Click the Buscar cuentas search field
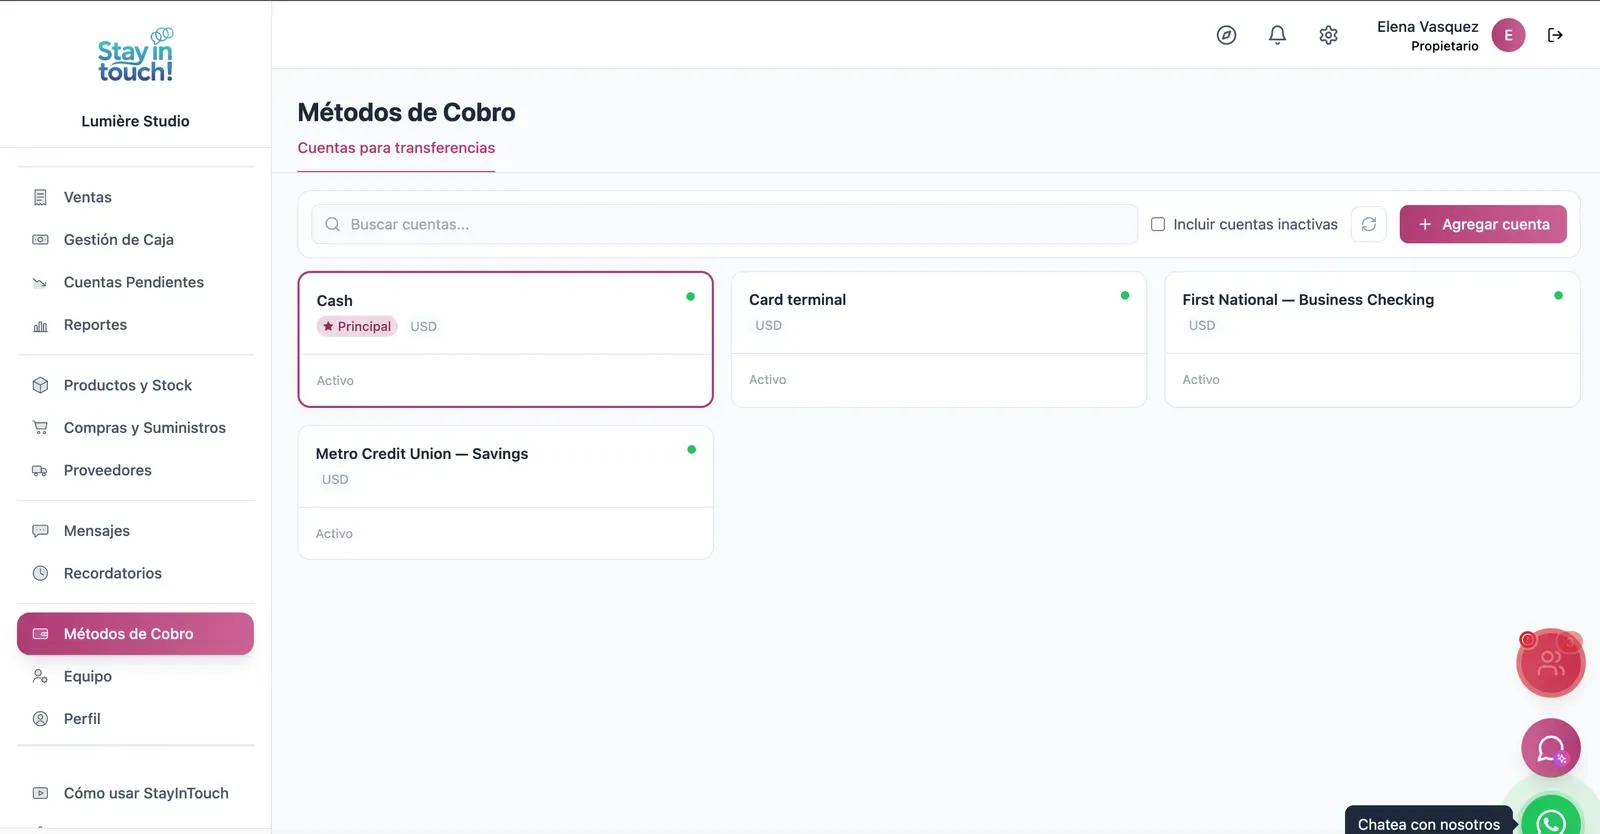The image size is (1600, 834). (724, 224)
